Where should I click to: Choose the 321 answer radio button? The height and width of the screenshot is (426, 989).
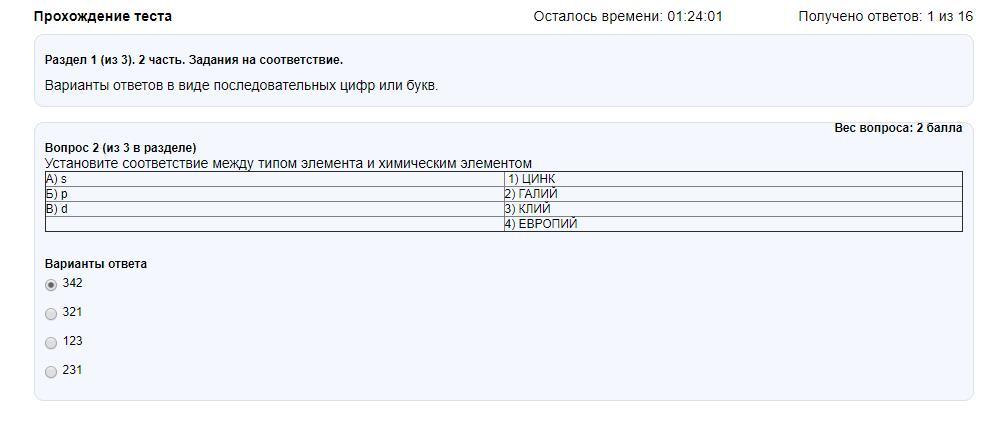pos(51,314)
